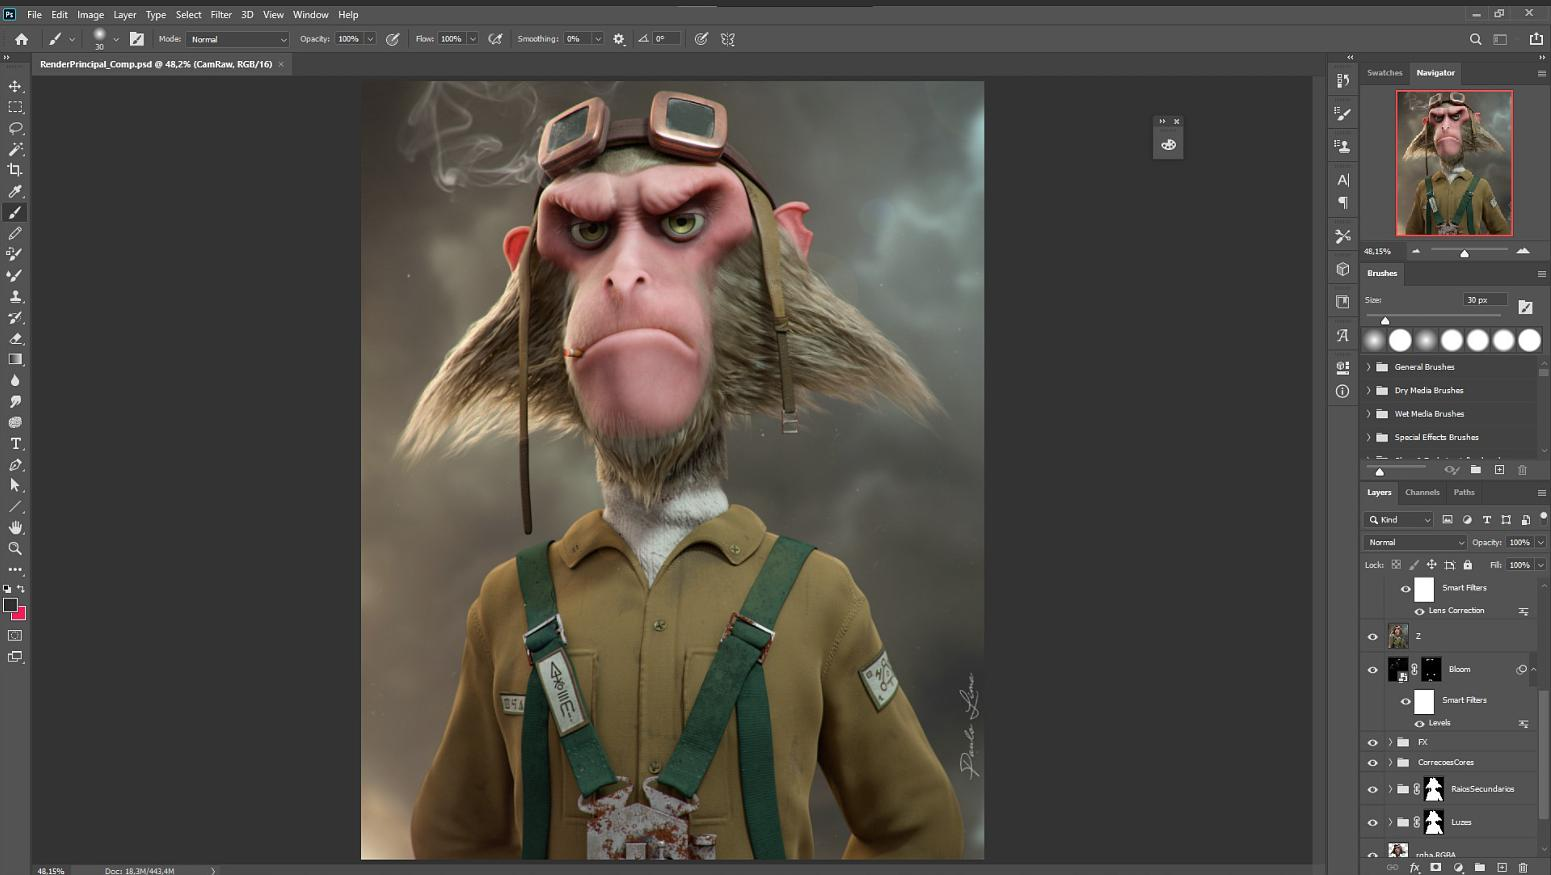The width and height of the screenshot is (1551, 875).
Task: Click the pink background color swatch
Action: pyautogui.click(x=21, y=615)
